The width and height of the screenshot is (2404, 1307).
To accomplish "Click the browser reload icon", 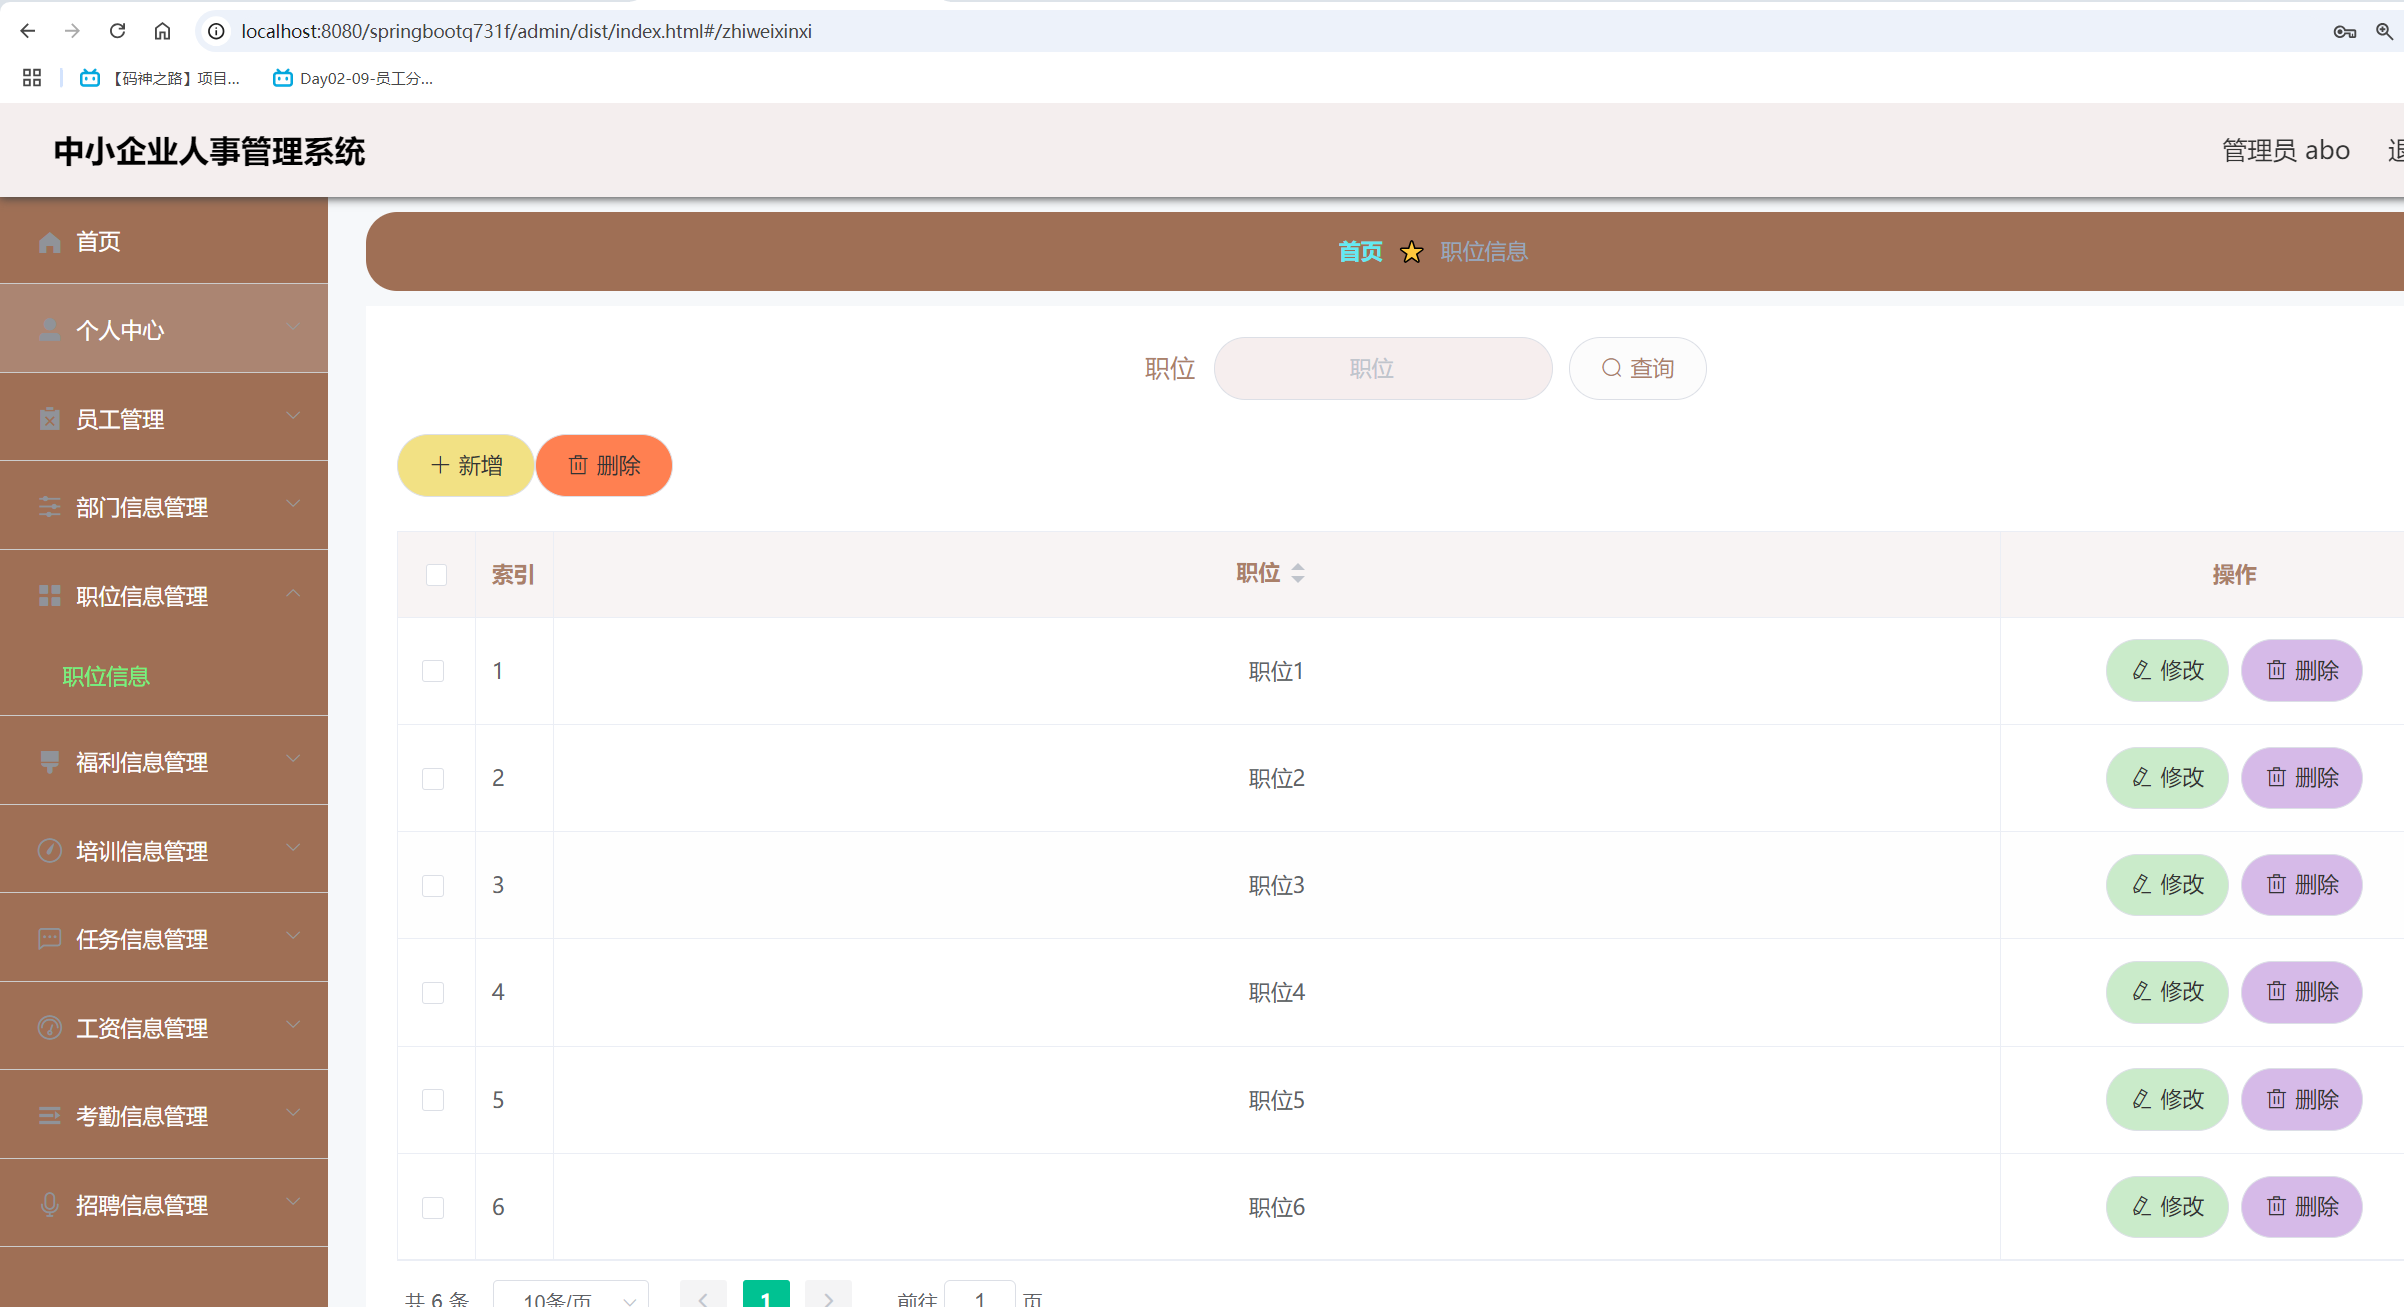I will 117,31.
